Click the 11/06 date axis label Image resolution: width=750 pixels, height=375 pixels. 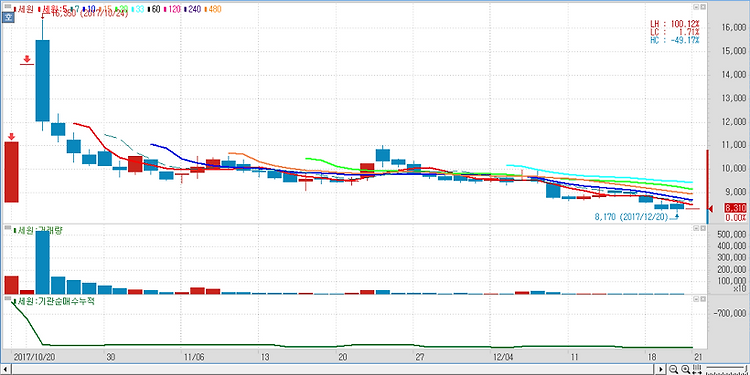194,357
